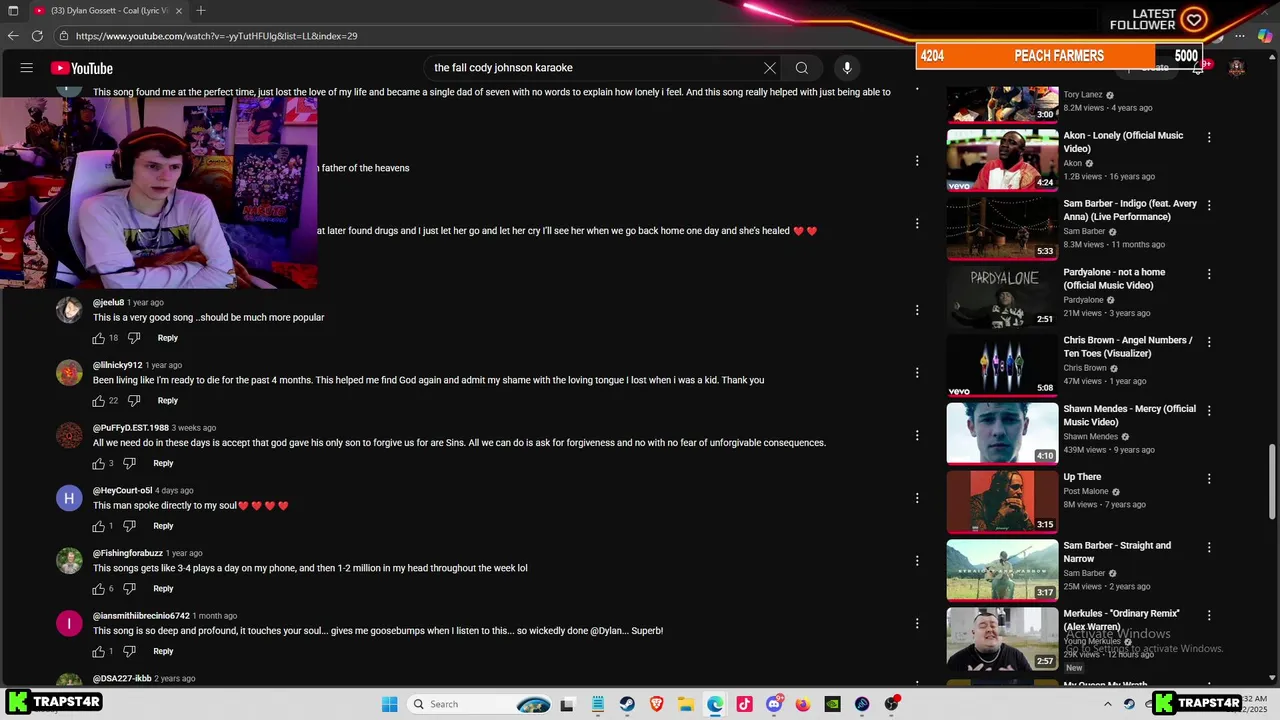Reply to @lilnicky912's comment

(167, 401)
